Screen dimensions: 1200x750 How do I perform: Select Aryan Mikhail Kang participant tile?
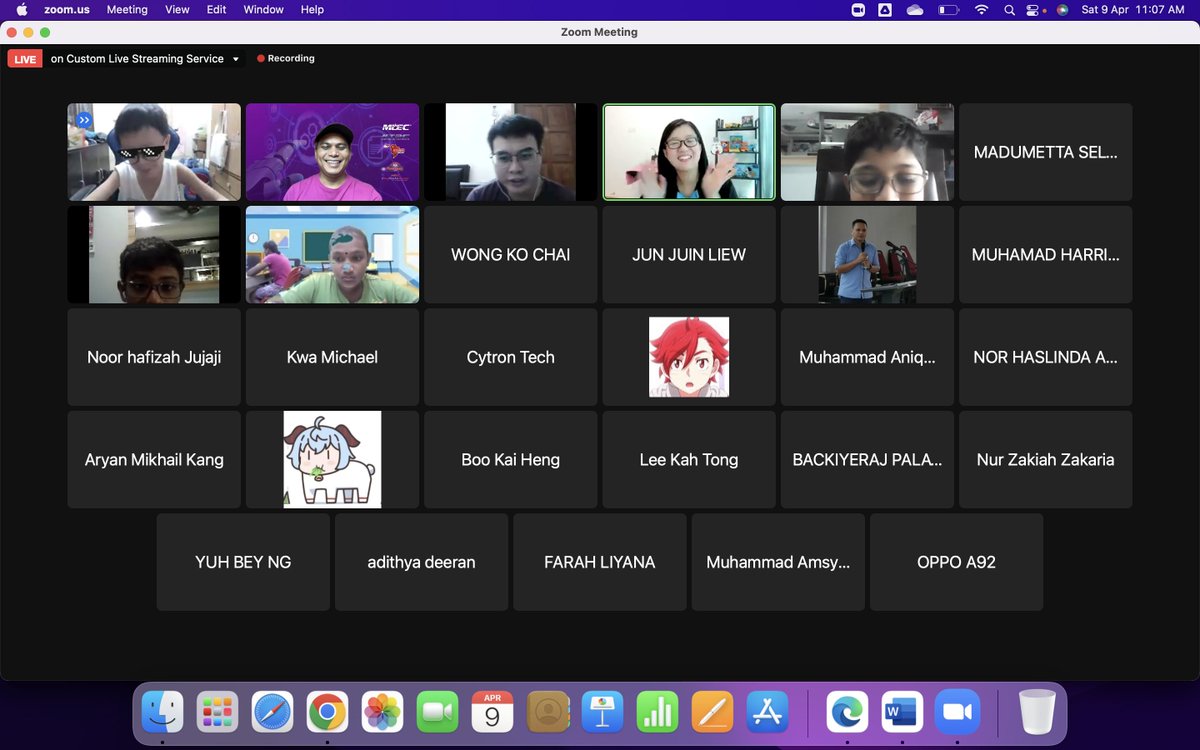[x=154, y=460]
